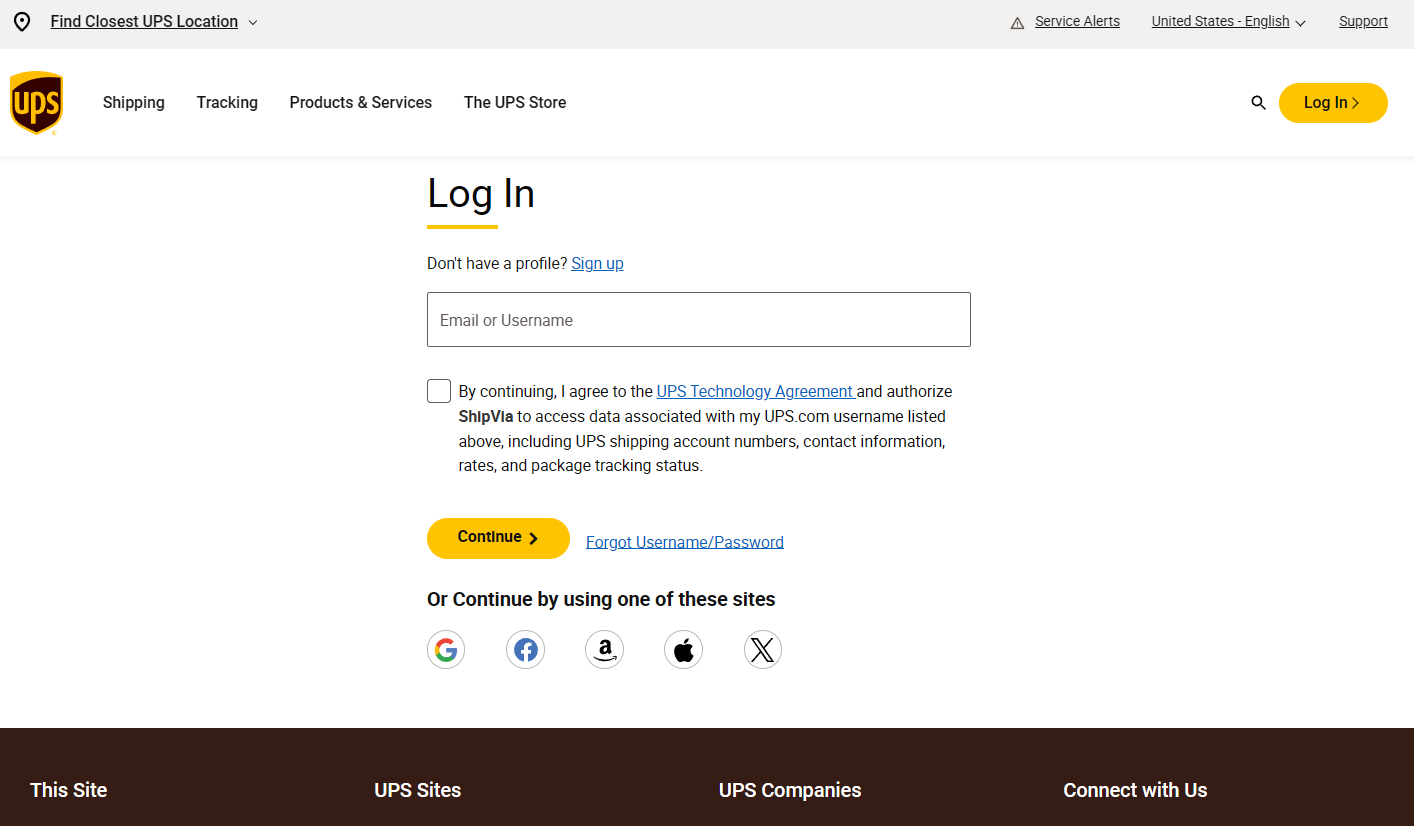Open the Shipping menu

click(134, 102)
